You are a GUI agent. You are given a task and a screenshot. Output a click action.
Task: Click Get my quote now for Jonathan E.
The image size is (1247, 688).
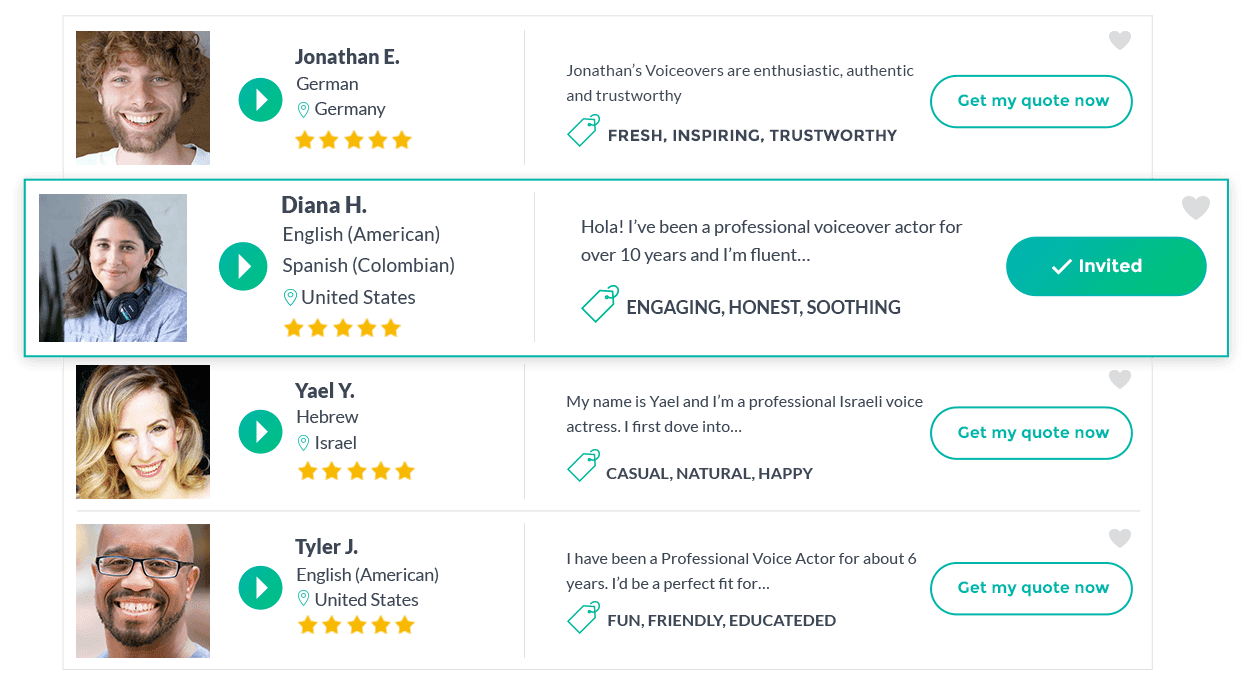point(1031,101)
